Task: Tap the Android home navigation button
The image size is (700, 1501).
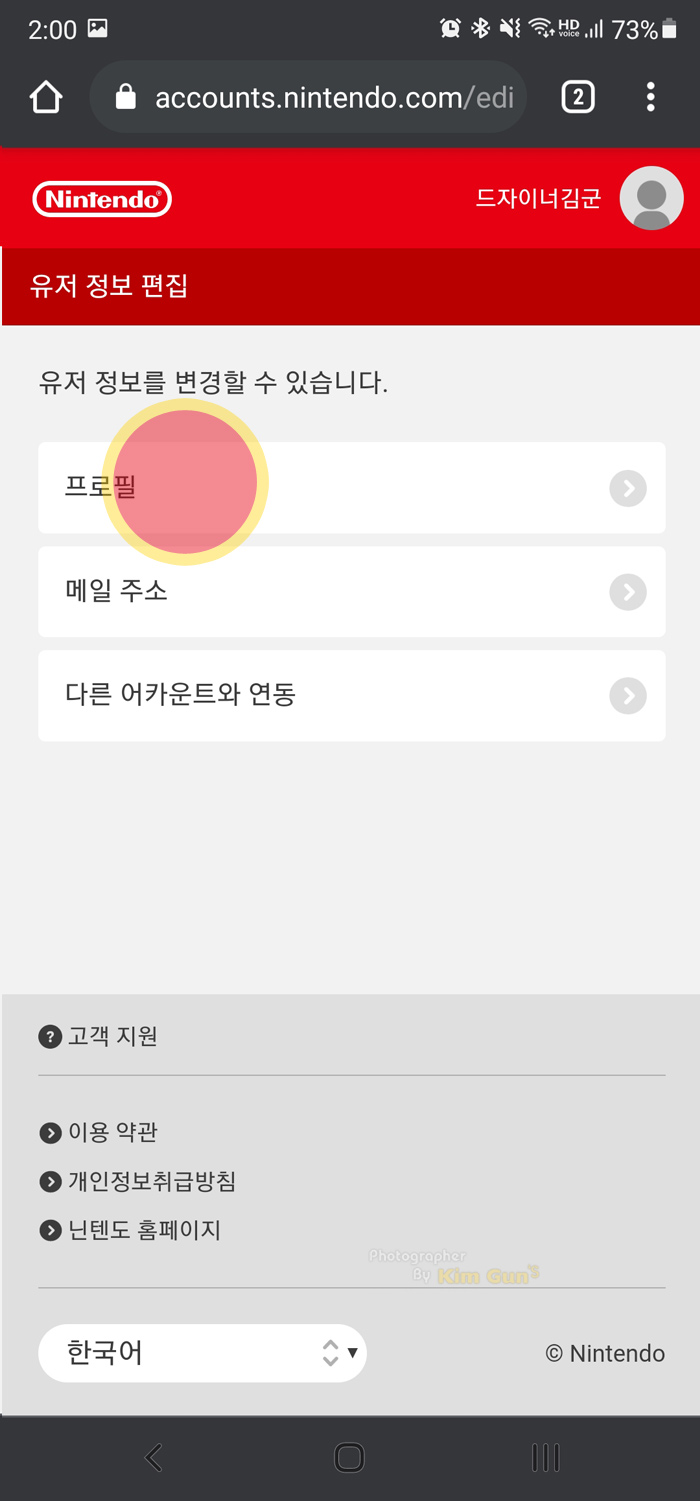Action: [349, 1457]
